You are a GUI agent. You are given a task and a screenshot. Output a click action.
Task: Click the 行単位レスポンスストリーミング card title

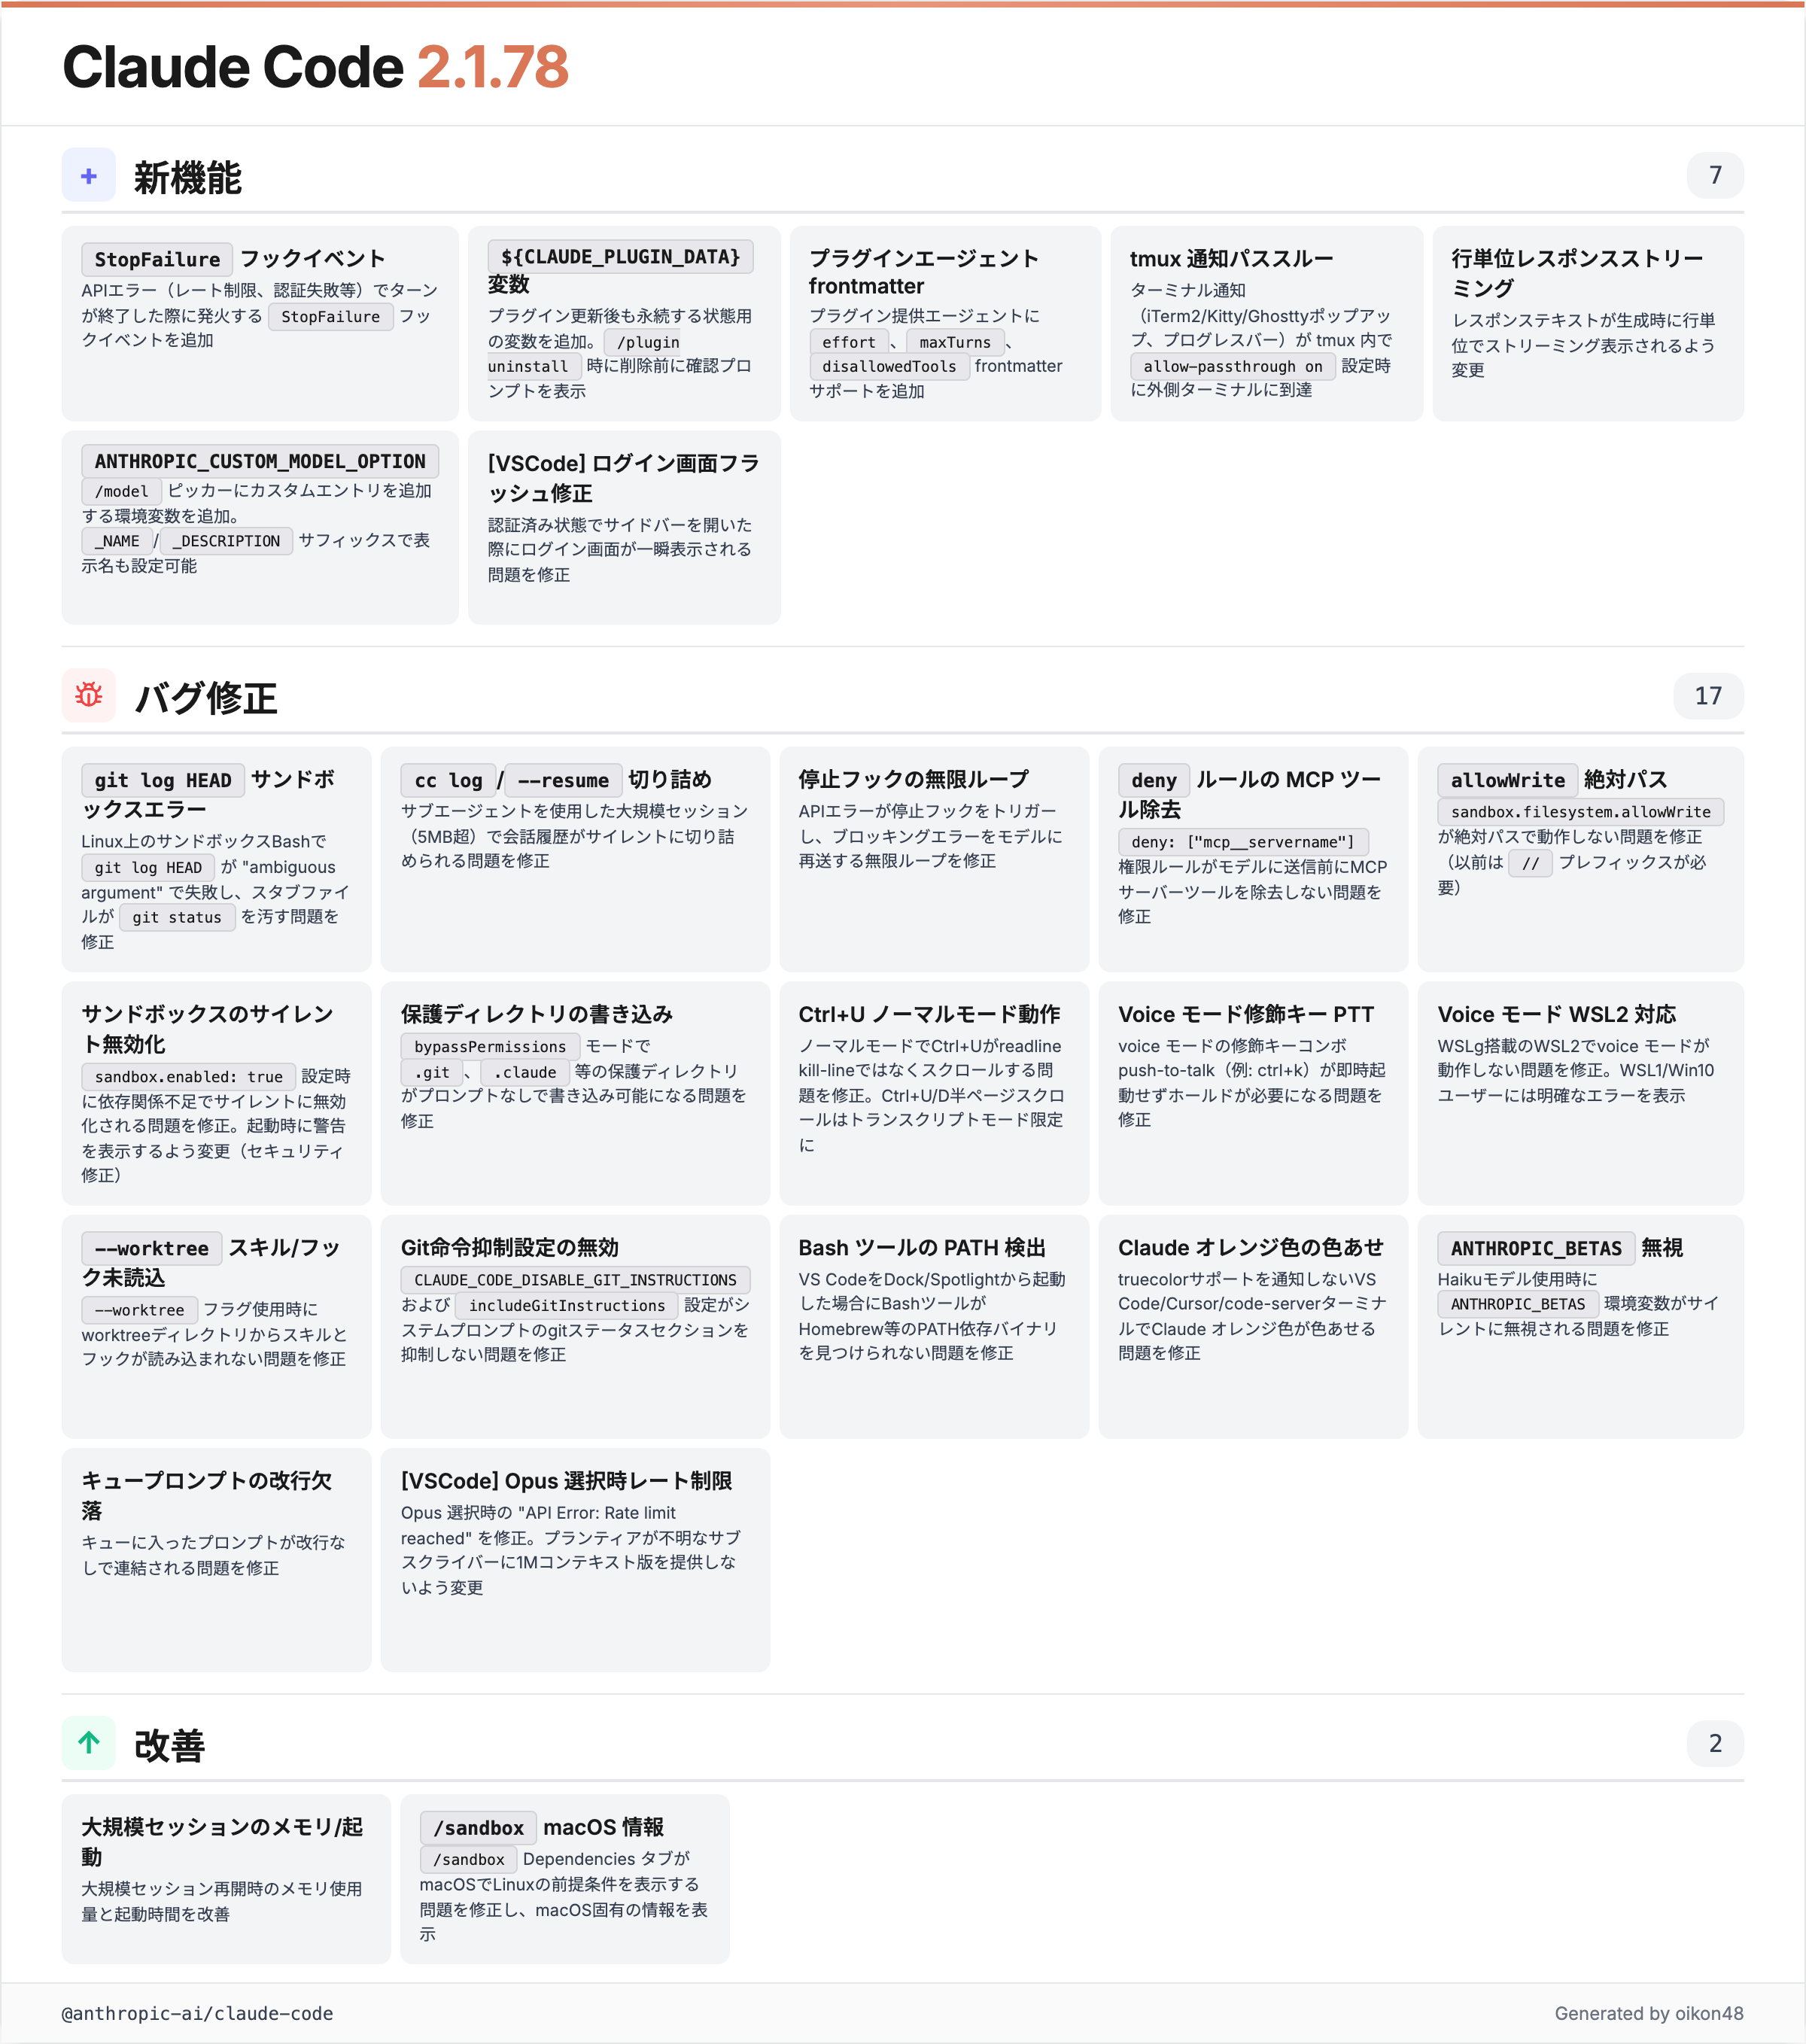pyautogui.click(x=1577, y=273)
